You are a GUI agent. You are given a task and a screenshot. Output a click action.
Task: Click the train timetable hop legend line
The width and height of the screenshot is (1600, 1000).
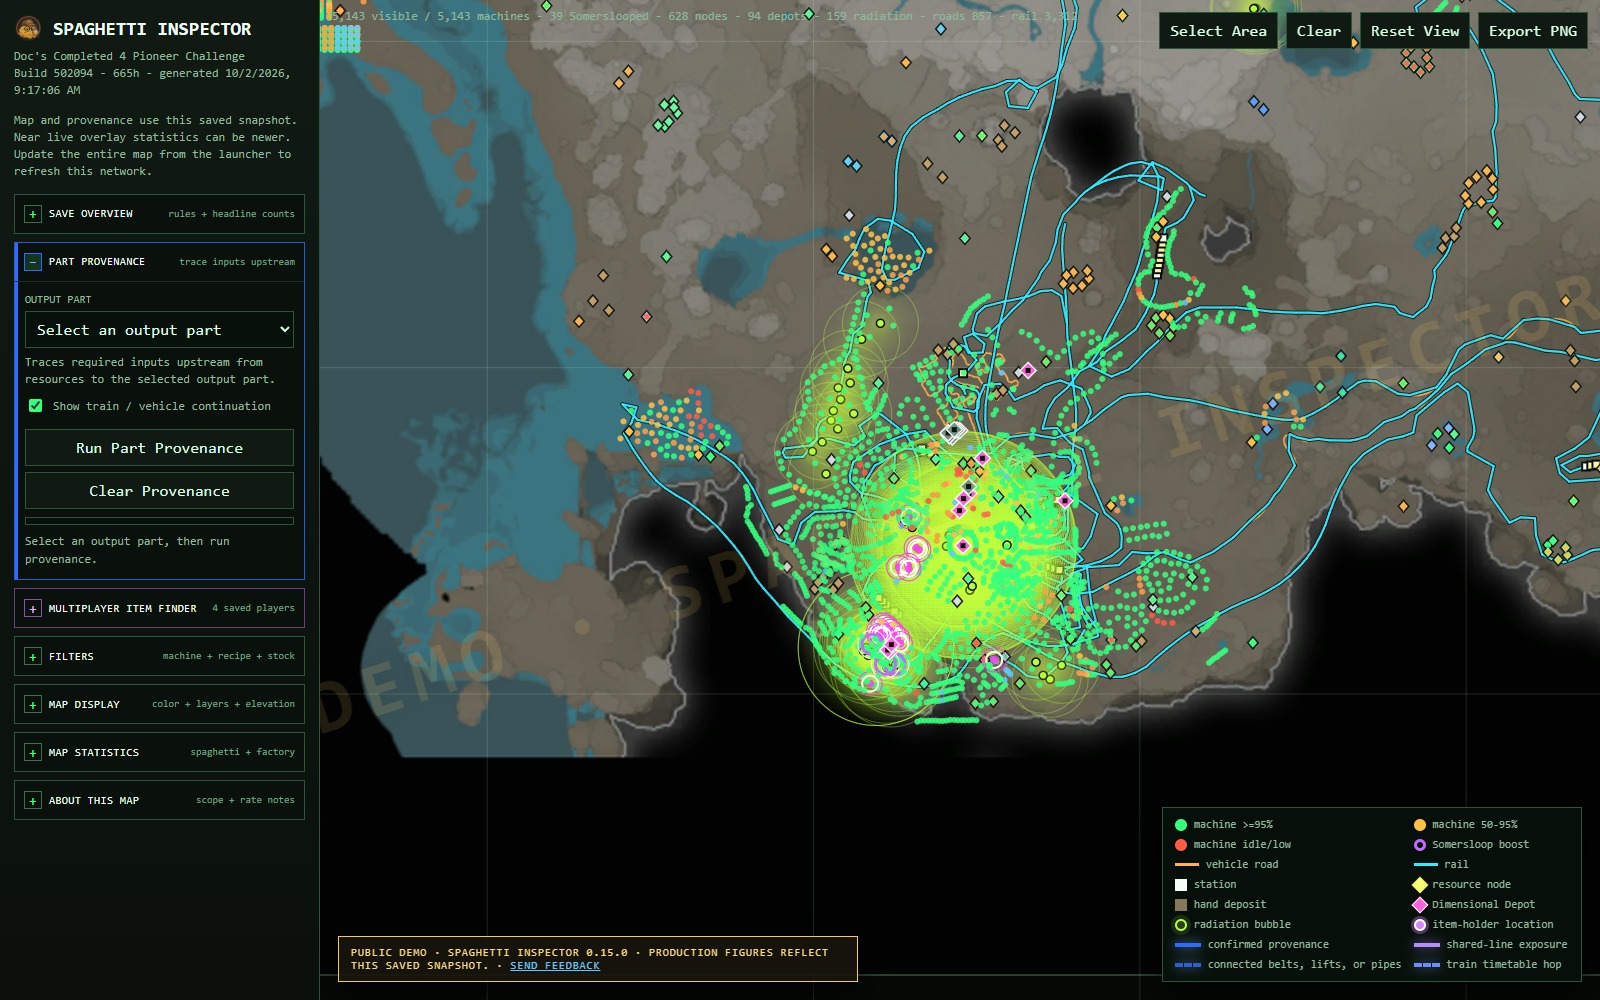point(1426,965)
